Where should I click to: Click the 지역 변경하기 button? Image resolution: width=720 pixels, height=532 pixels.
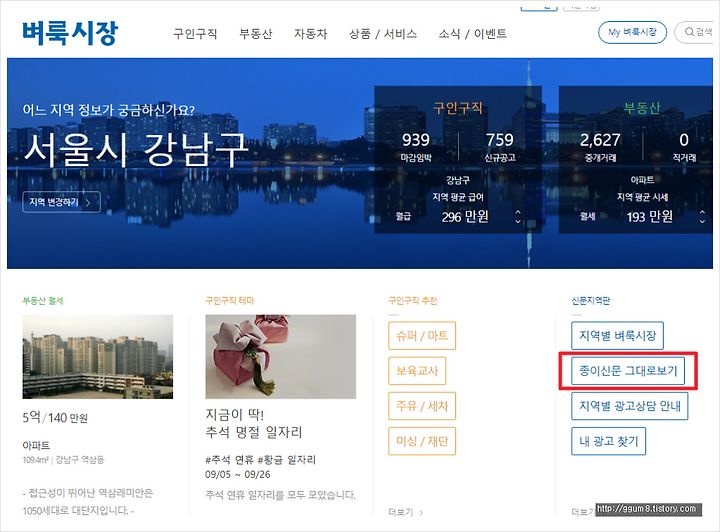point(62,202)
